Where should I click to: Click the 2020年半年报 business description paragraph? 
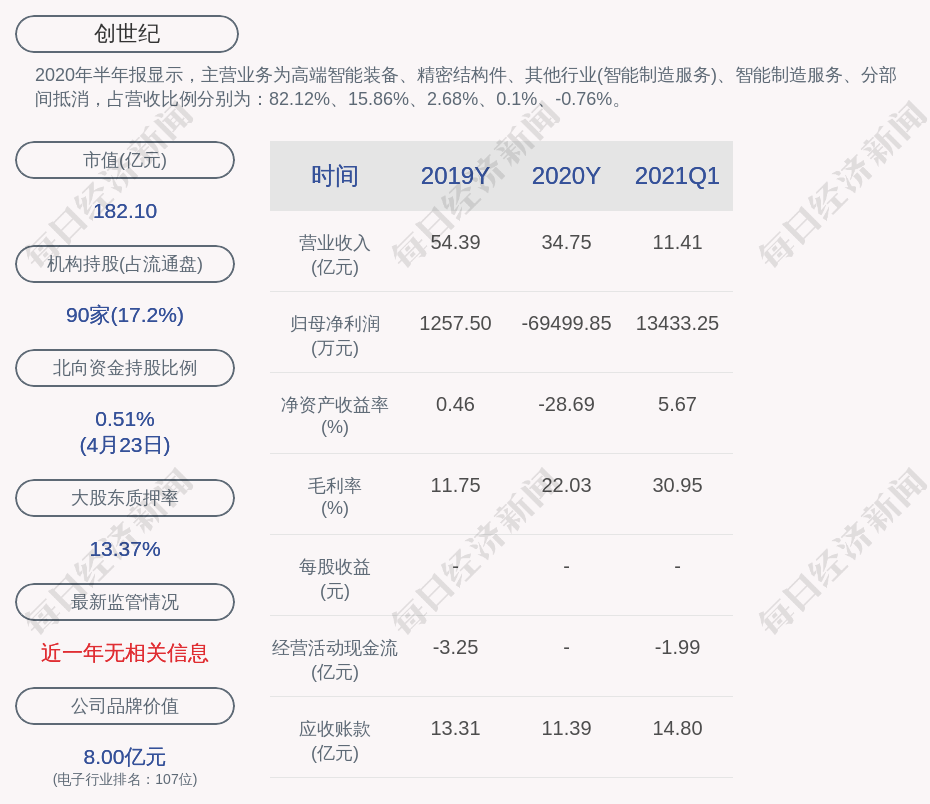(466, 87)
